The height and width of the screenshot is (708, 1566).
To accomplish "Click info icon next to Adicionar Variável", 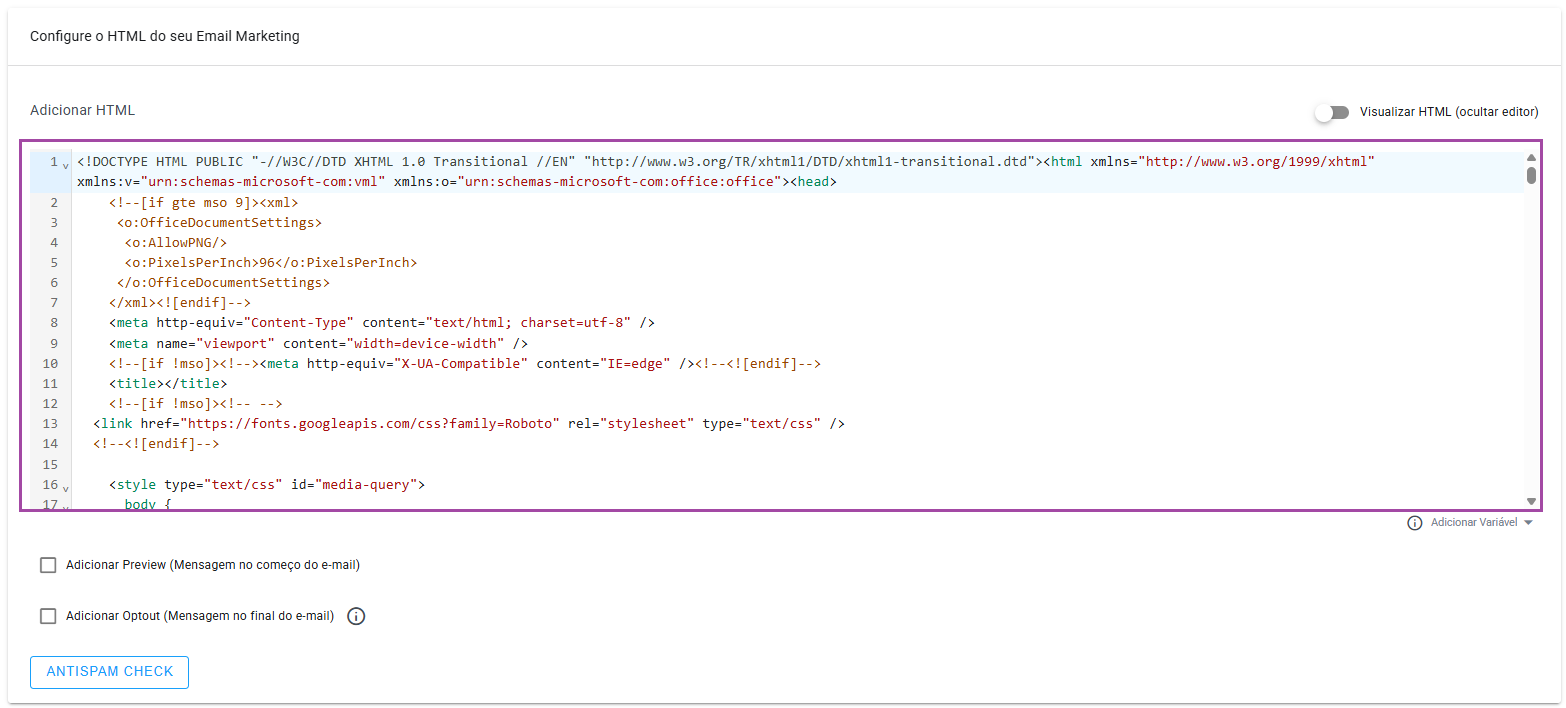I will coord(1414,523).
